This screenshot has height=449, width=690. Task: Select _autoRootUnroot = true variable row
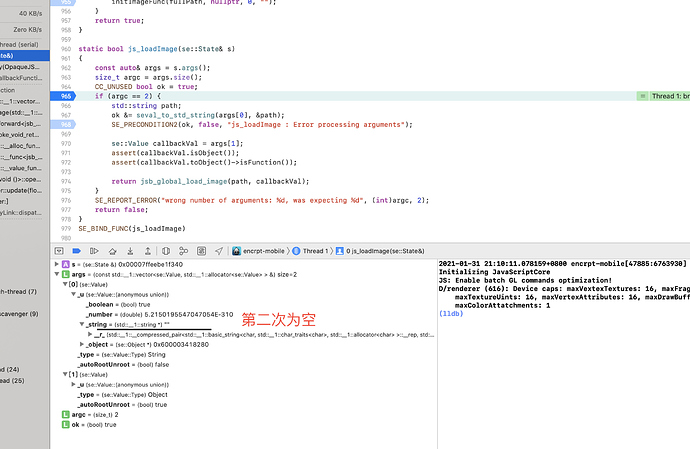tap(122, 405)
